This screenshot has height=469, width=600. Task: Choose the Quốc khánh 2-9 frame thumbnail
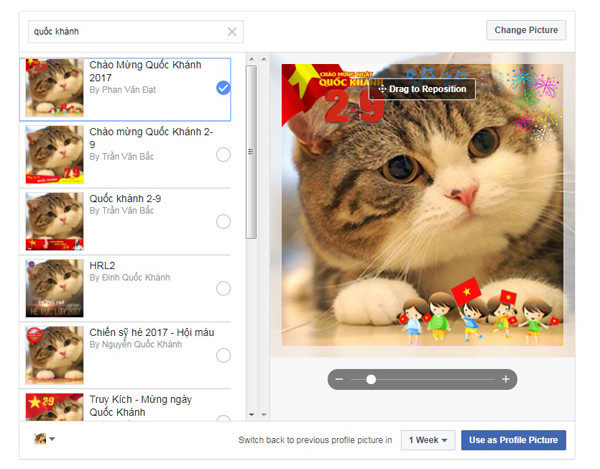point(54,221)
